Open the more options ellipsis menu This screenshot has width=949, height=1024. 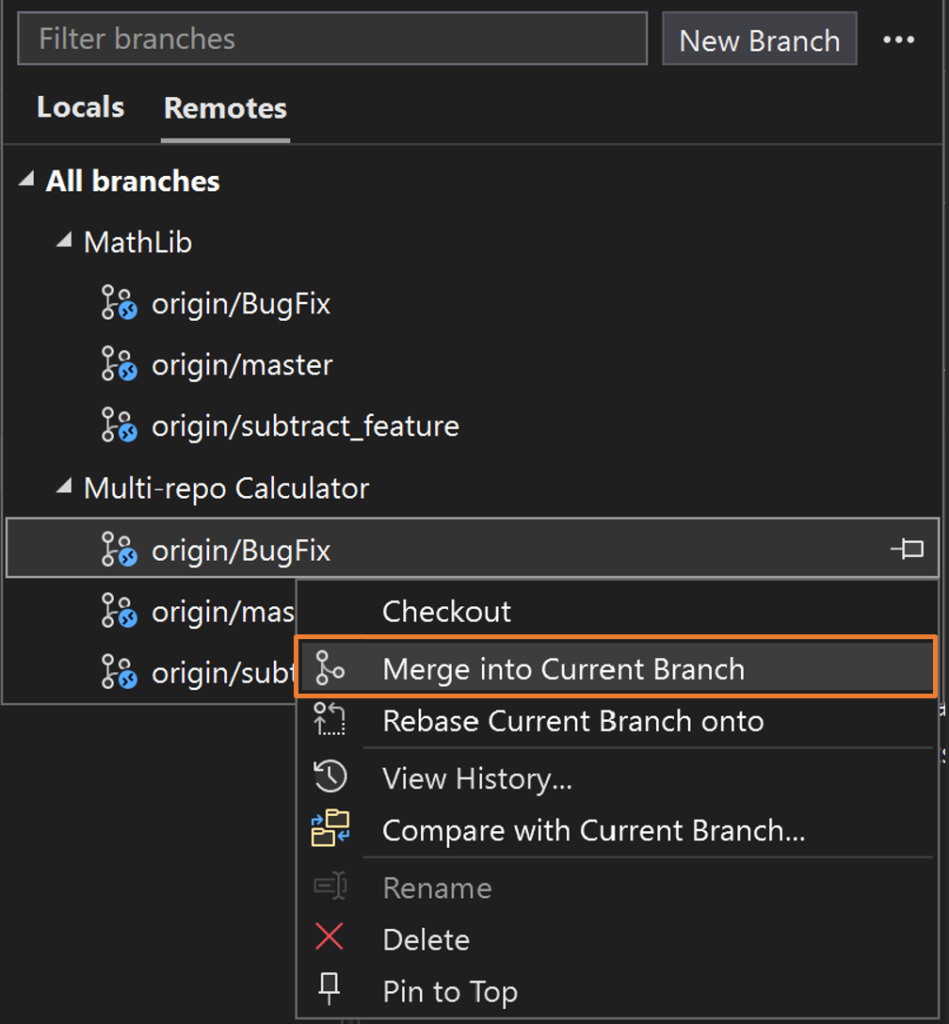tap(898, 40)
